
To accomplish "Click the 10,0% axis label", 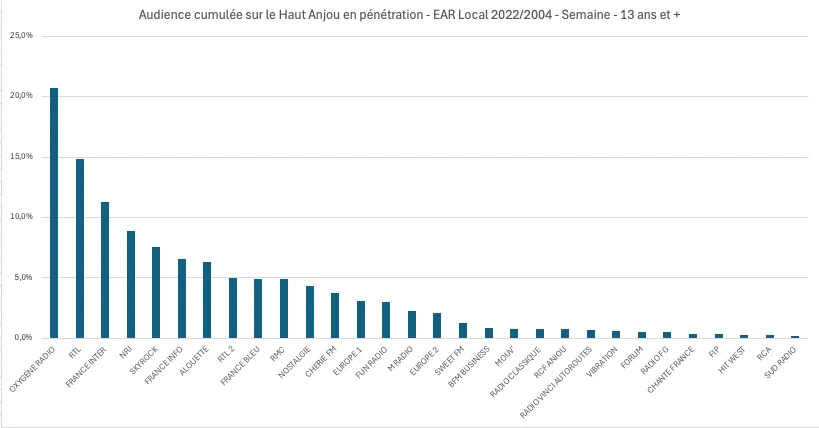I will 20,217.
